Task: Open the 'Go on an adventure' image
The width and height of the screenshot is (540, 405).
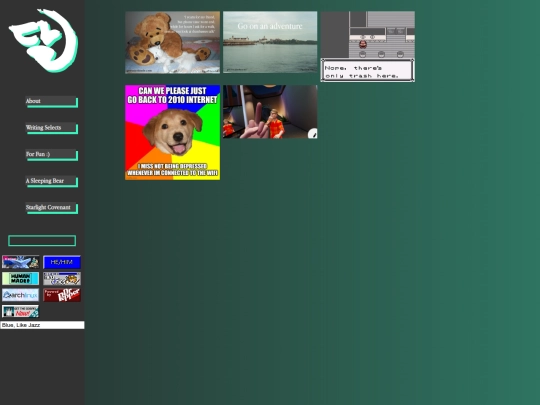Action: pos(270,42)
